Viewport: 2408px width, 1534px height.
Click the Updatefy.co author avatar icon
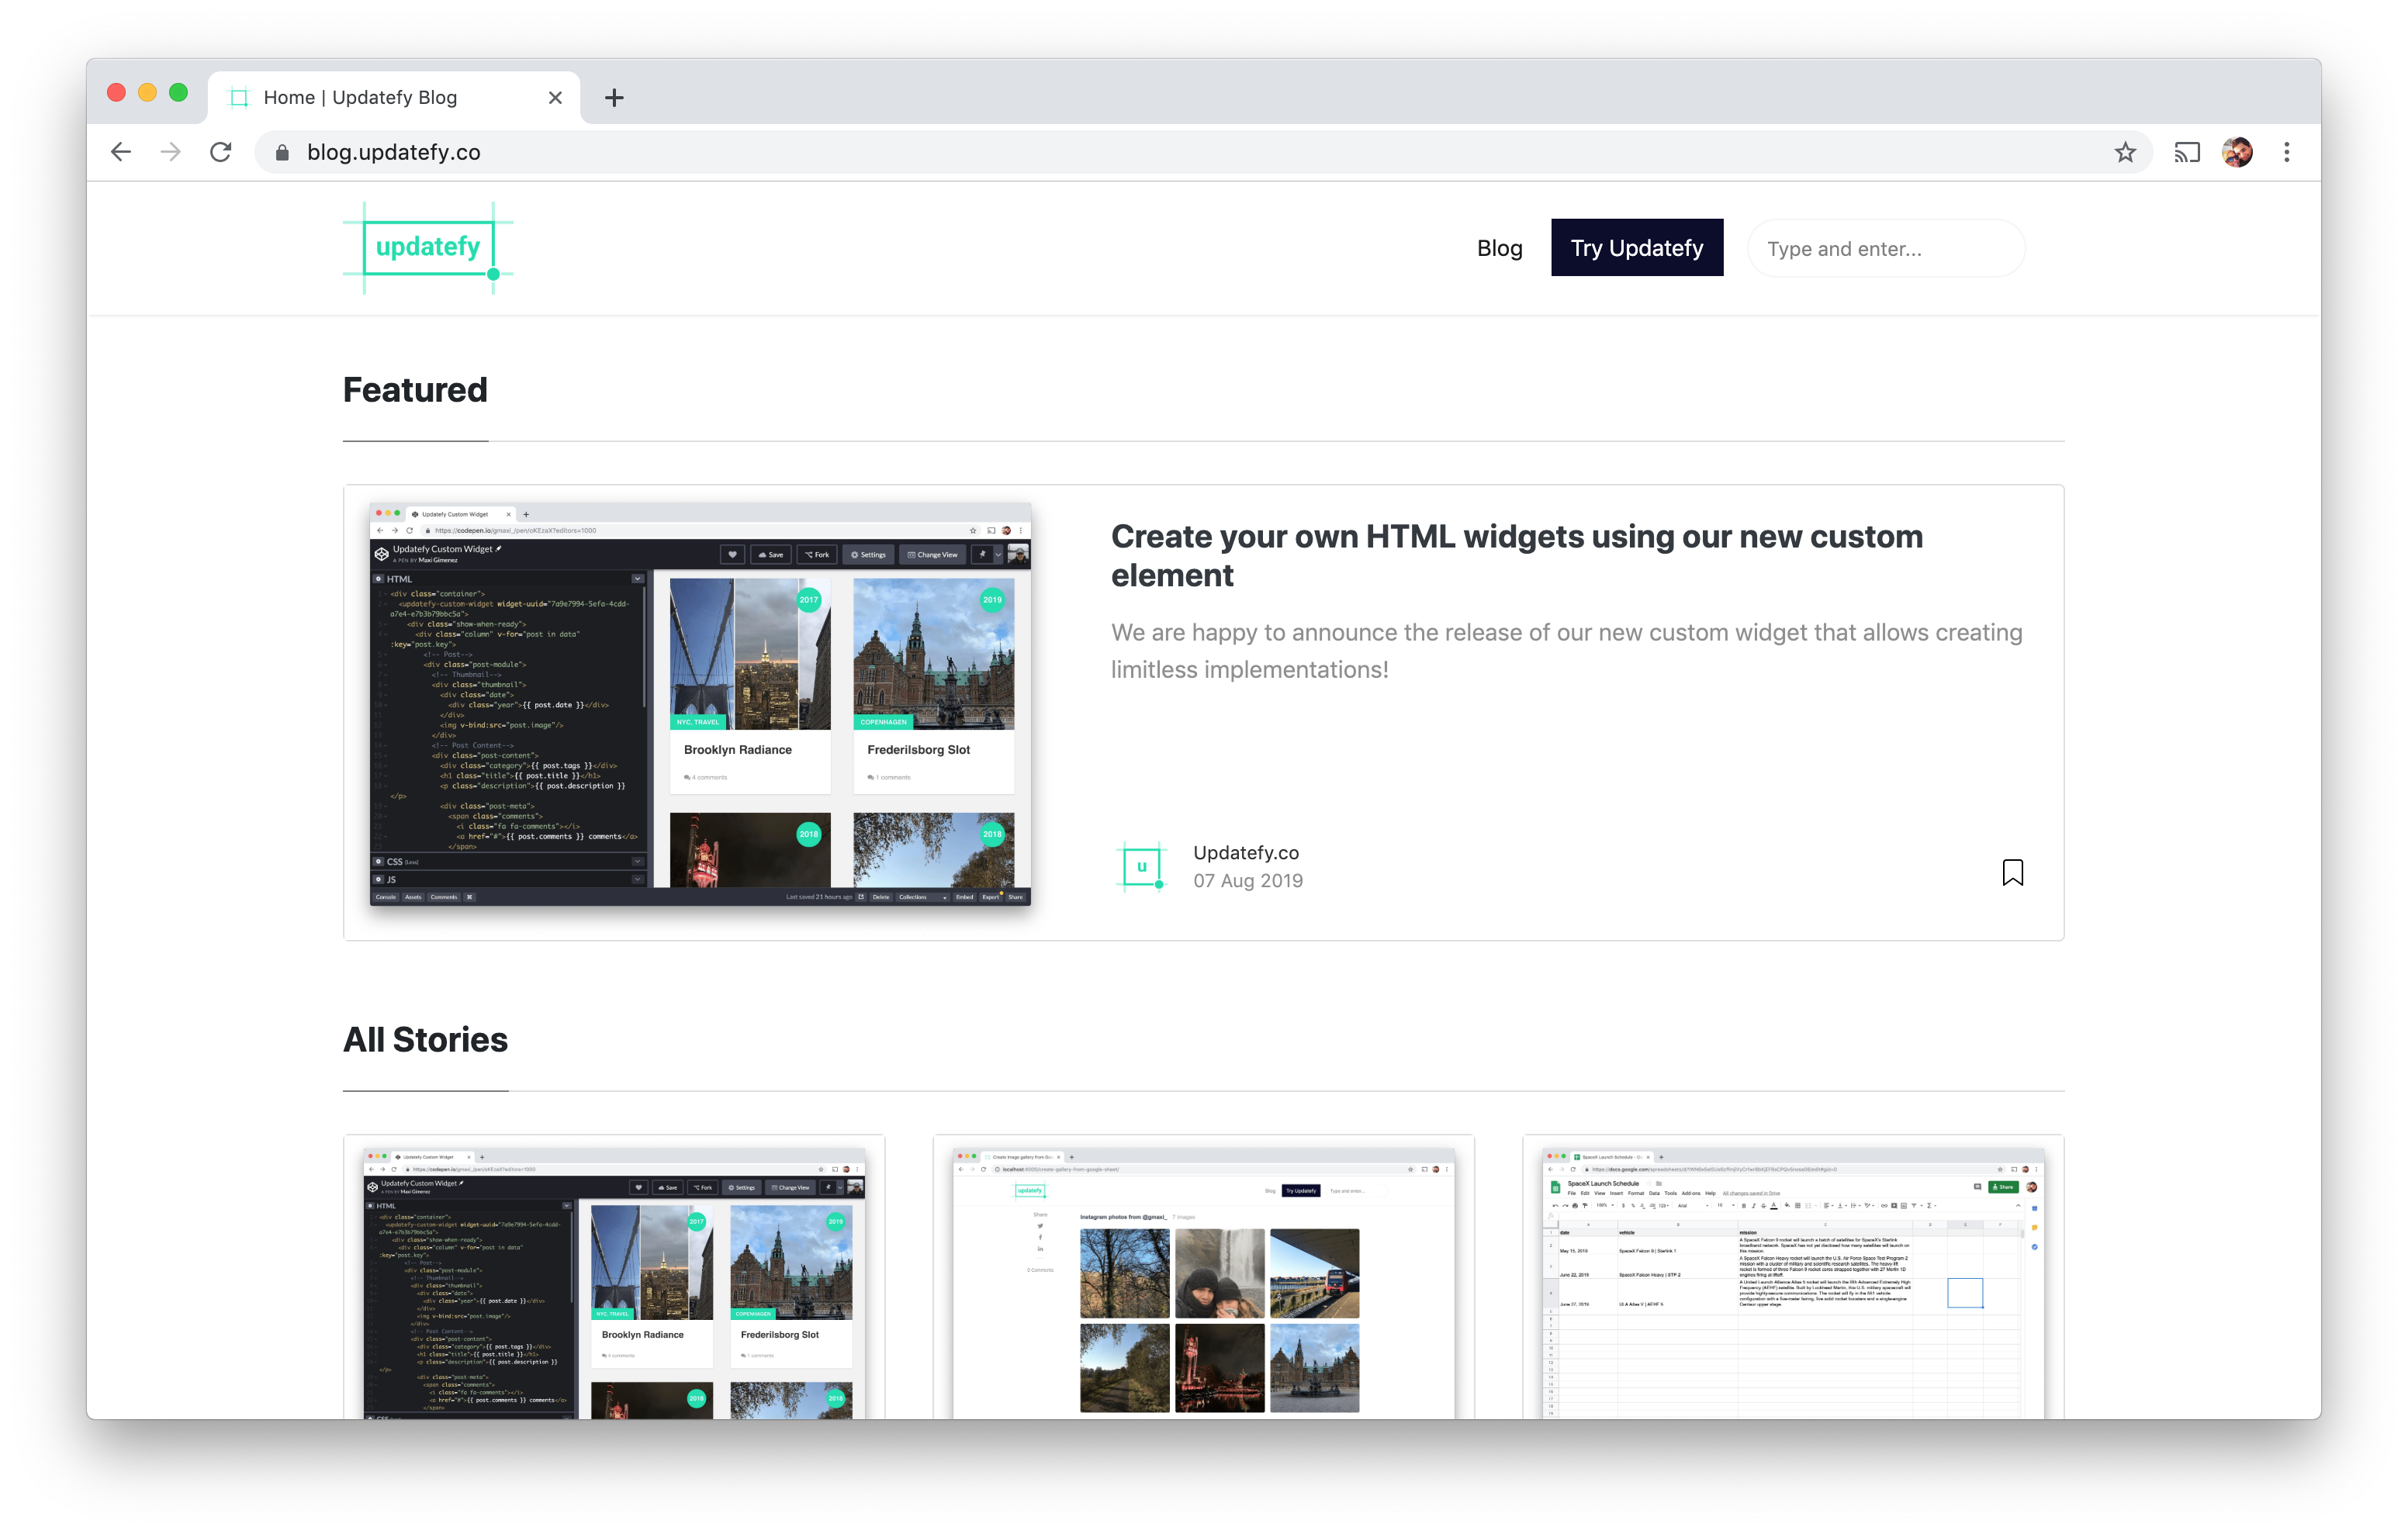pyautogui.click(x=1141, y=866)
